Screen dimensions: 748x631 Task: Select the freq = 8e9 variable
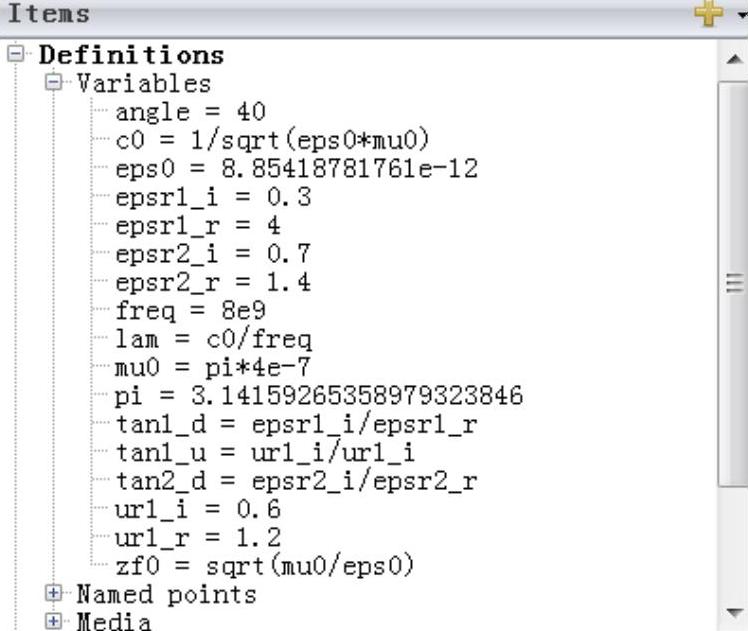(x=189, y=311)
